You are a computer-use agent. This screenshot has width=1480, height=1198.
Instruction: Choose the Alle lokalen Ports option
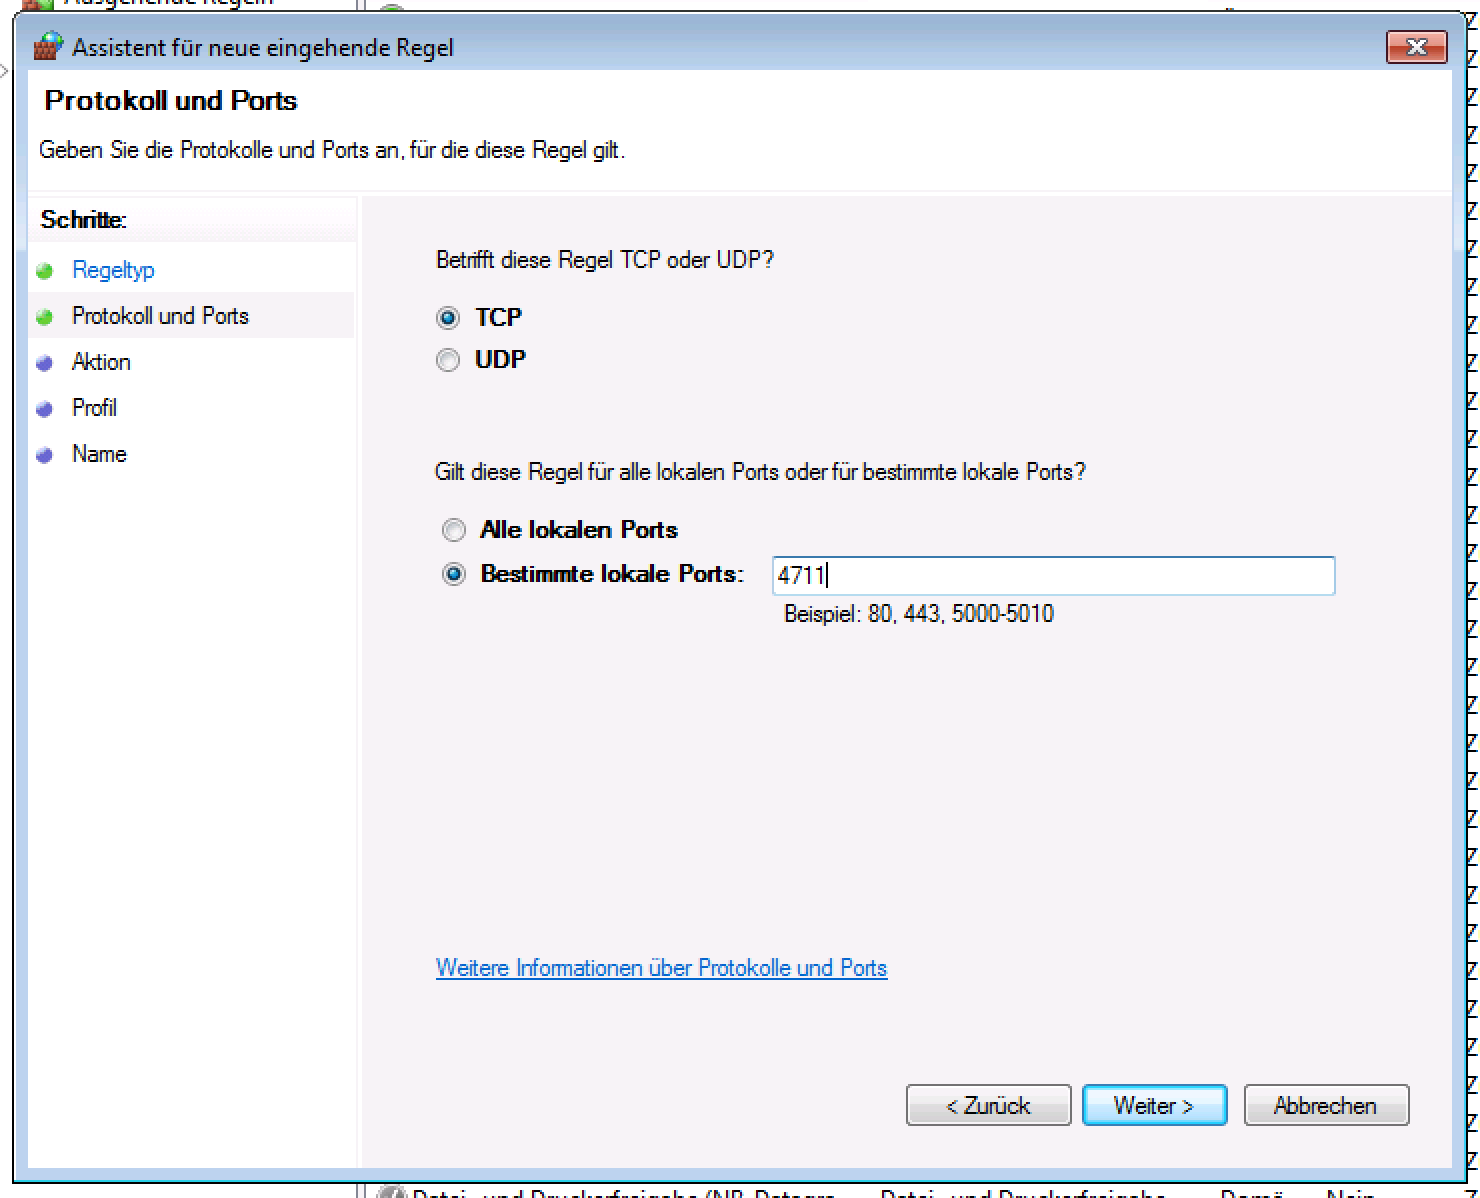pos(454,530)
